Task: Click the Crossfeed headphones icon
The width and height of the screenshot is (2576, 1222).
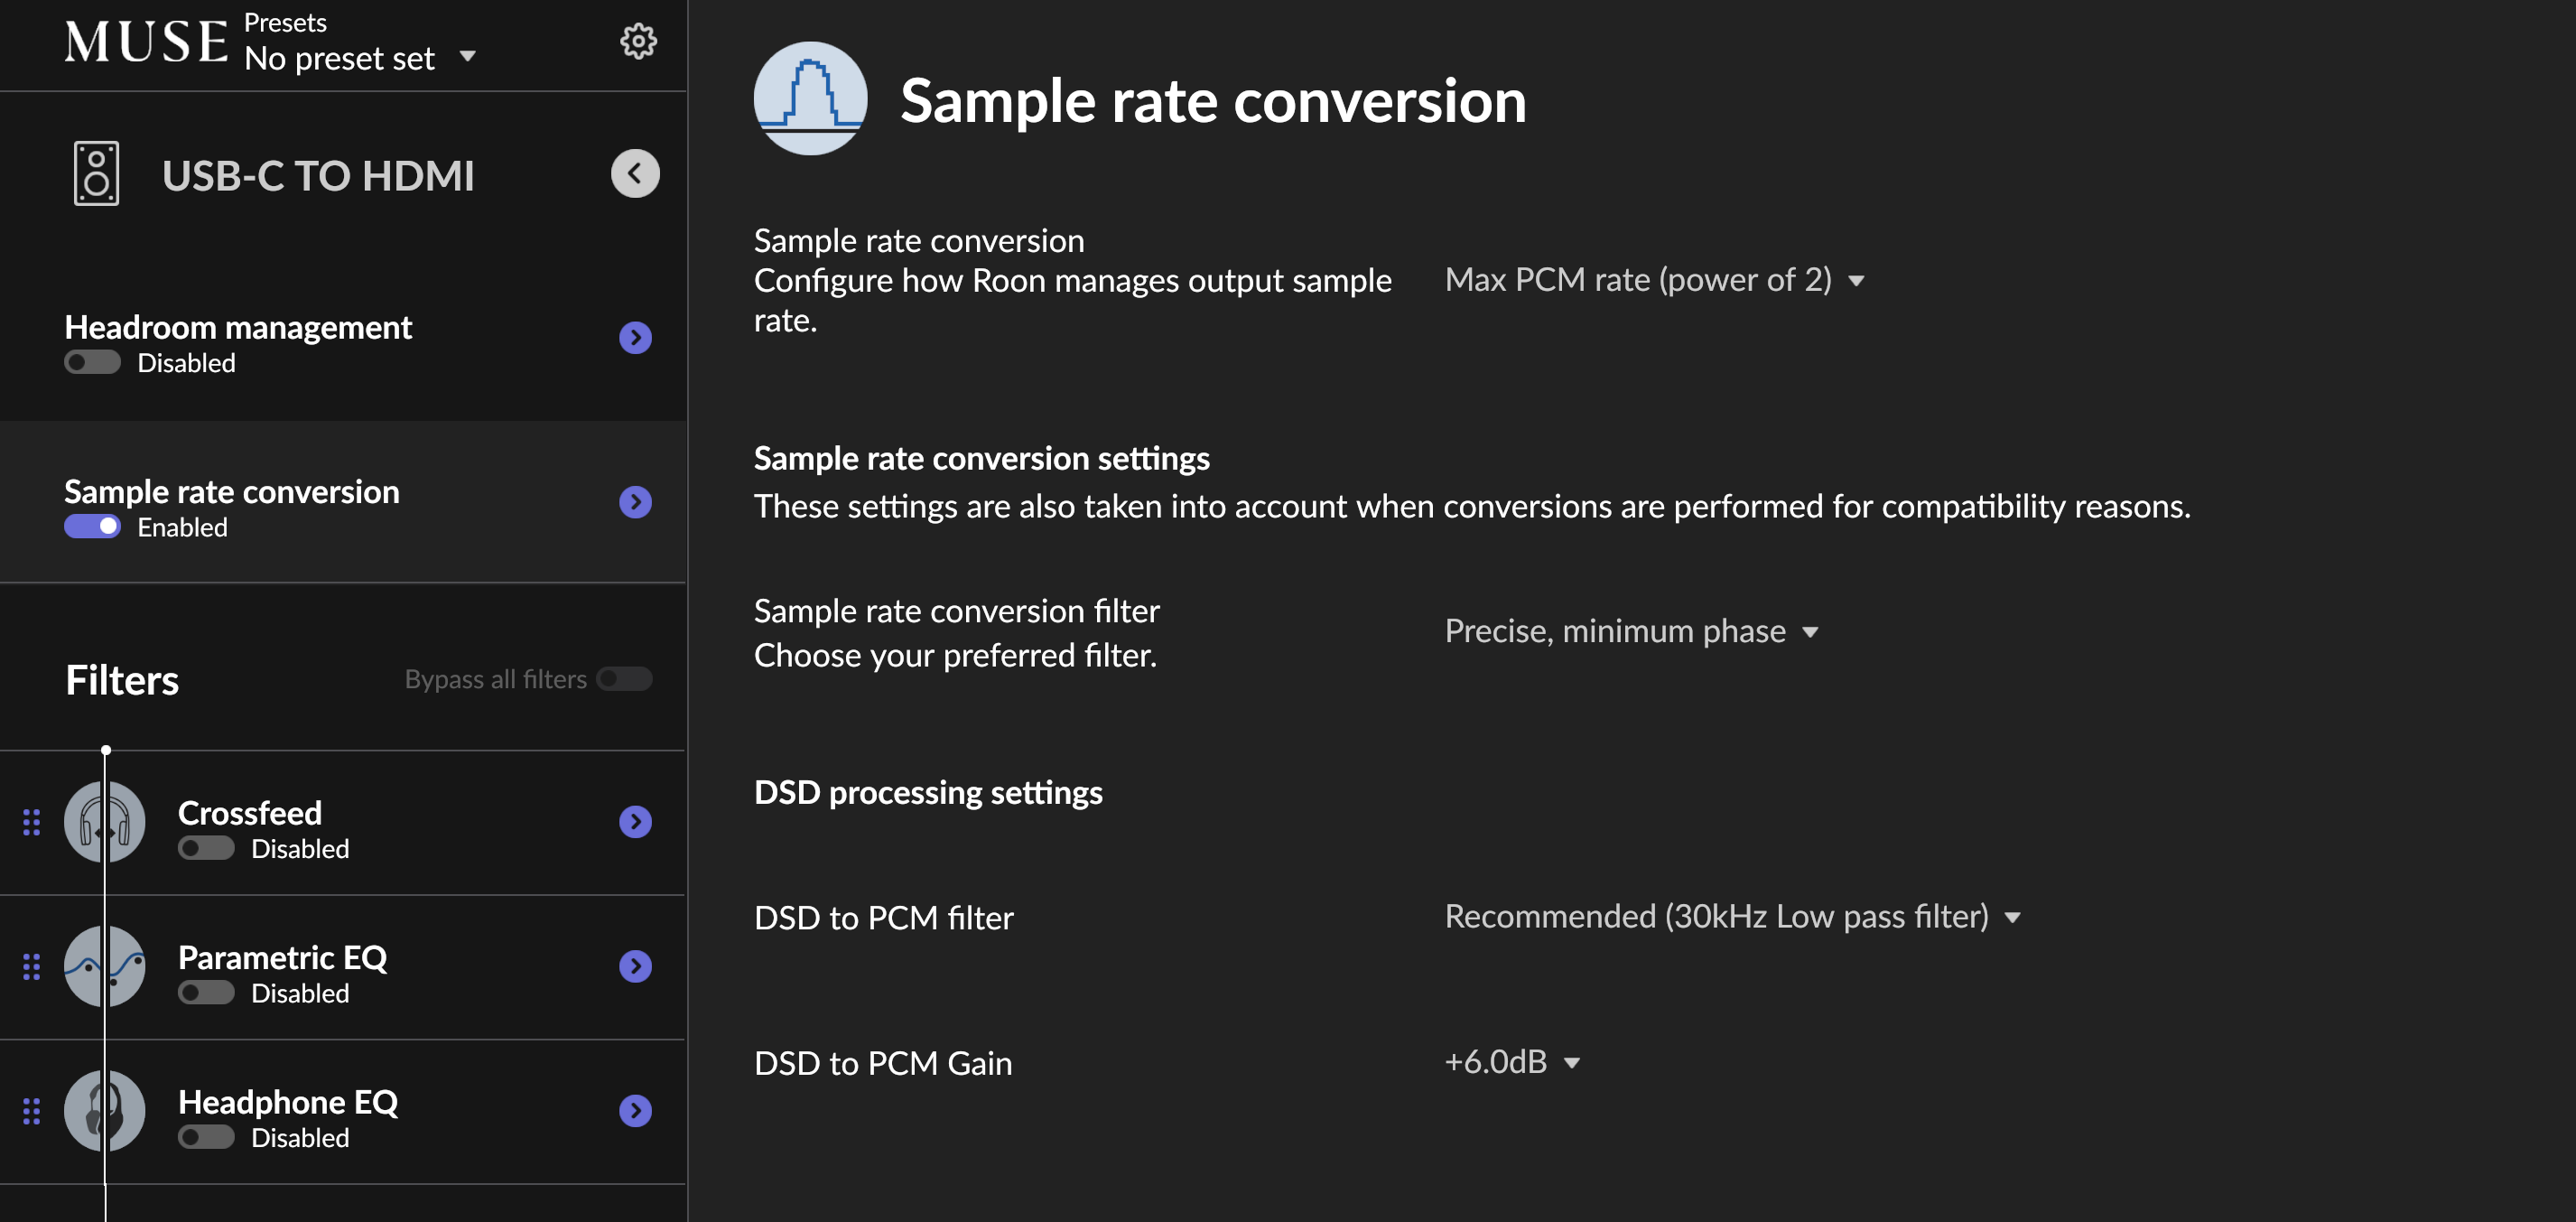Action: (x=105, y=822)
